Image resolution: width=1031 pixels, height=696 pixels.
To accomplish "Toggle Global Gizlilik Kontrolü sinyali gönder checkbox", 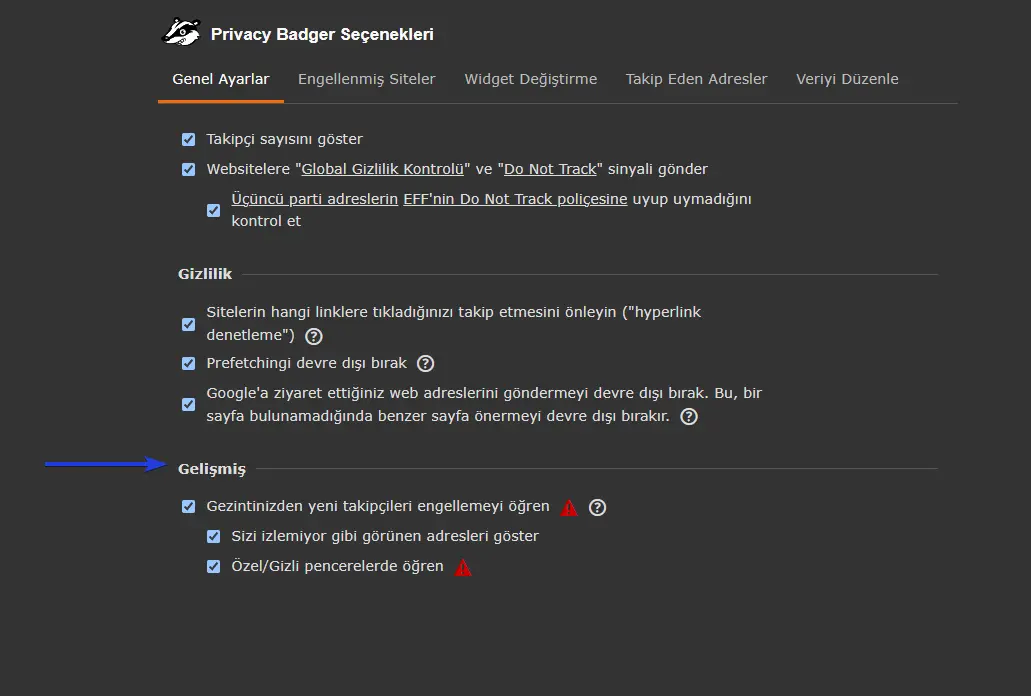I will pyautogui.click(x=189, y=170).
